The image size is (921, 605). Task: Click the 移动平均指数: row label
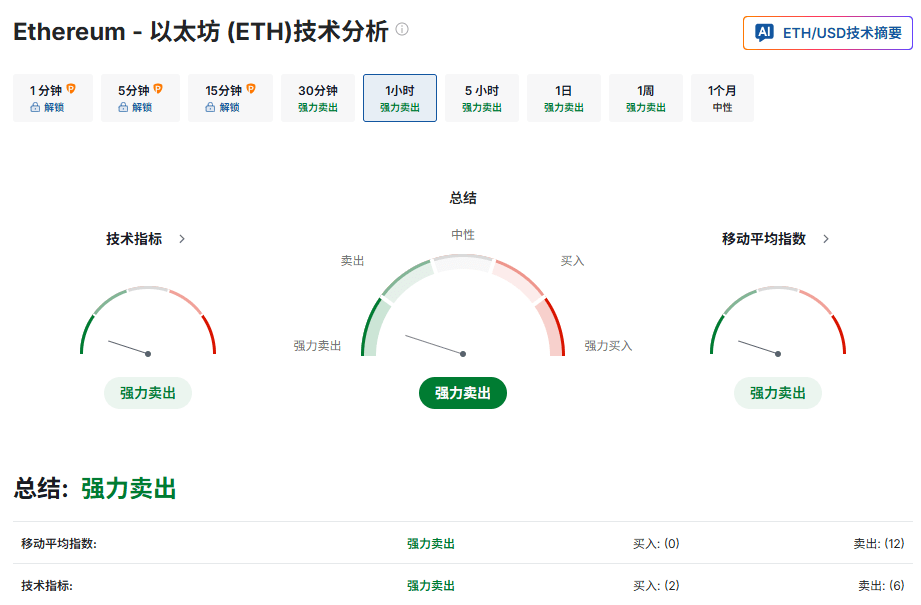59,544
